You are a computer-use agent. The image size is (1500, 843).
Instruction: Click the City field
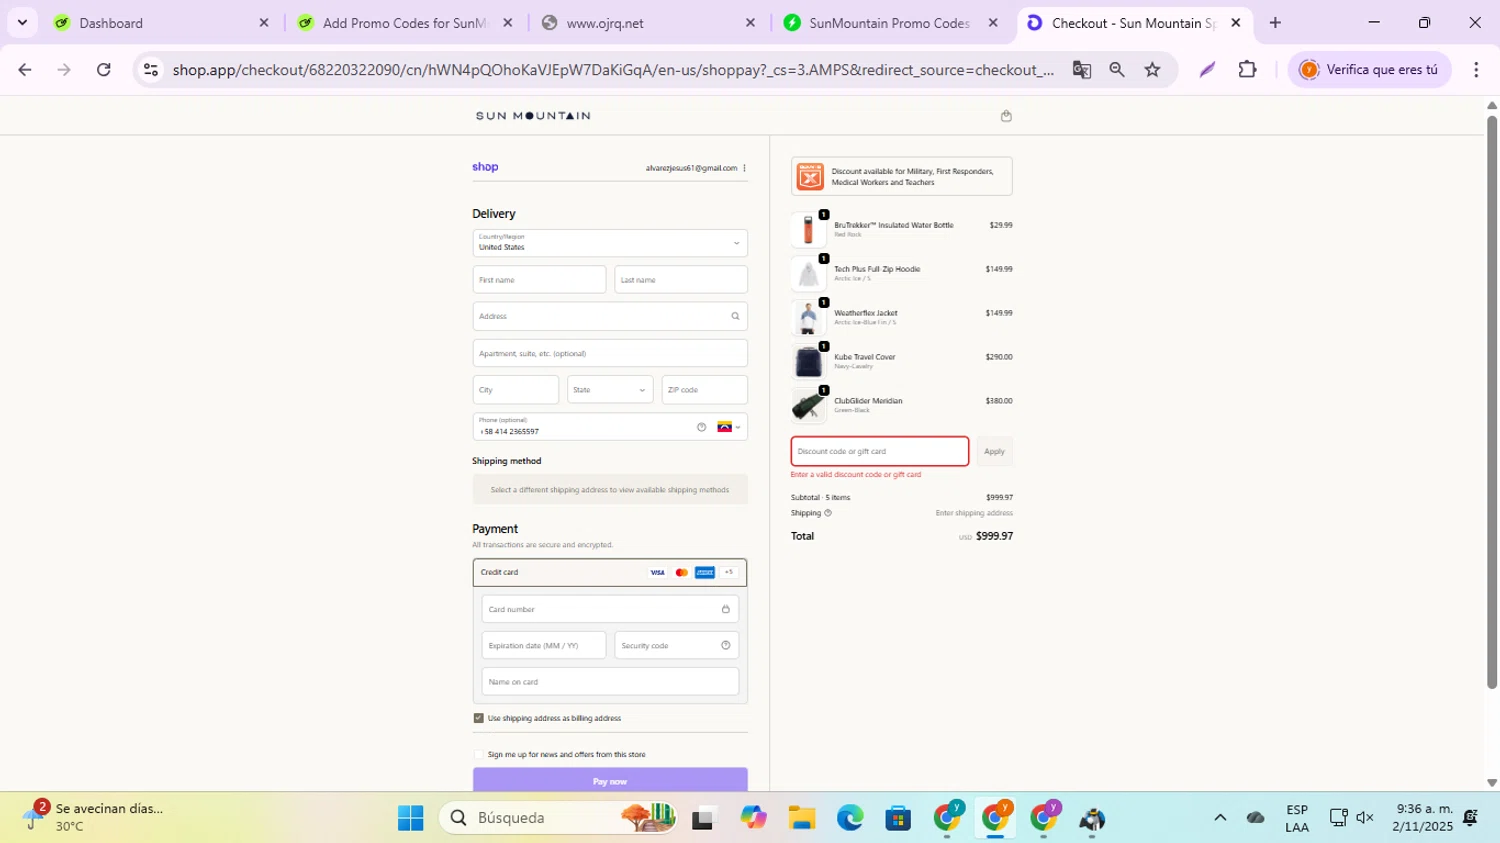(x=516, y=390)
